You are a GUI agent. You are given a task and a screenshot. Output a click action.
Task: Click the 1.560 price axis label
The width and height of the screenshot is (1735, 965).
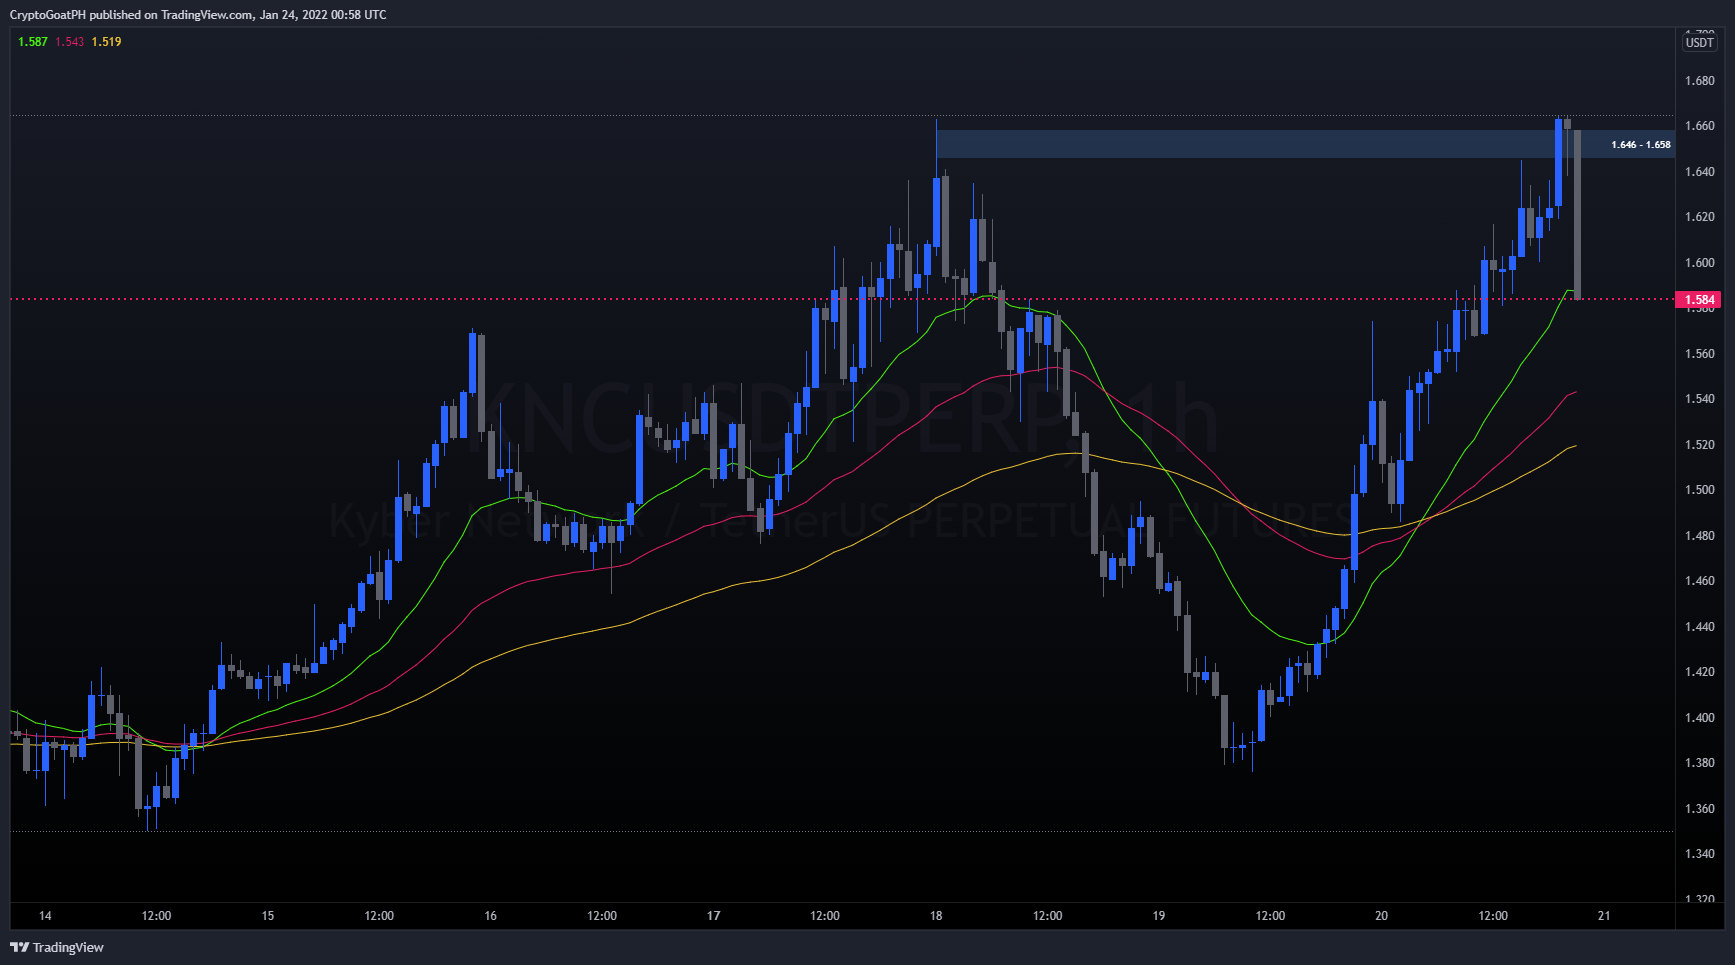click(1699, 354)
